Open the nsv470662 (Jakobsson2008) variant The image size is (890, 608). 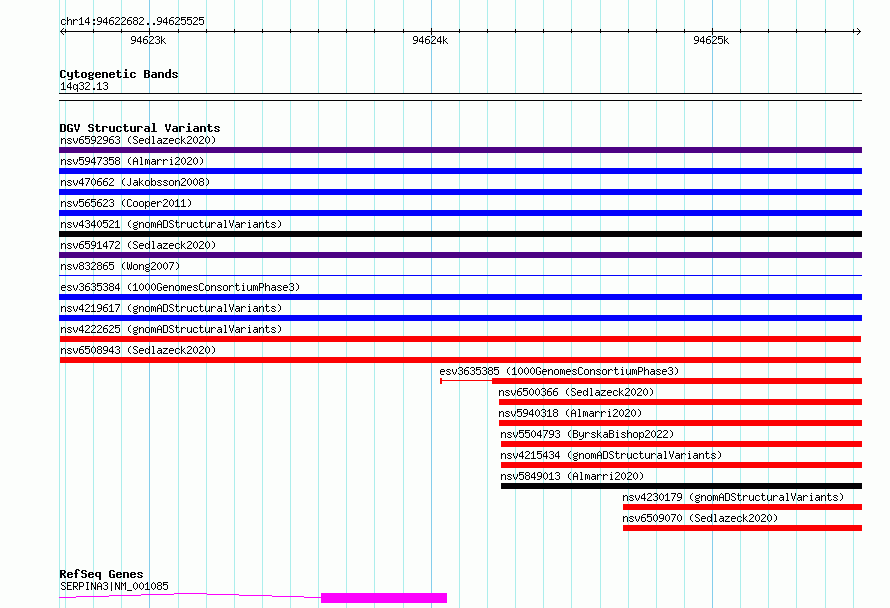click(135, 182)
